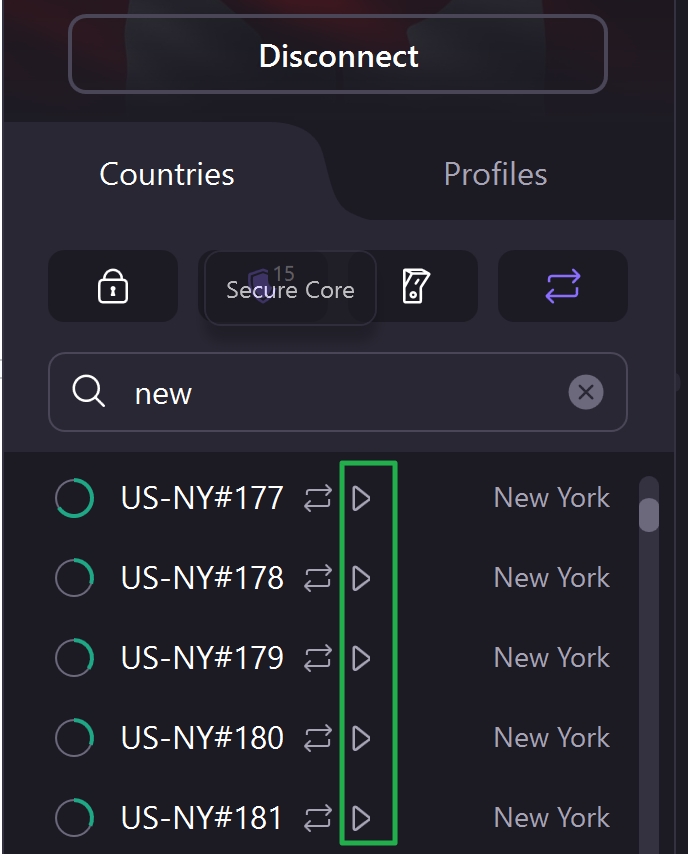Click the search magnifier icon
The image size is (688, 854).
point(88,392)
